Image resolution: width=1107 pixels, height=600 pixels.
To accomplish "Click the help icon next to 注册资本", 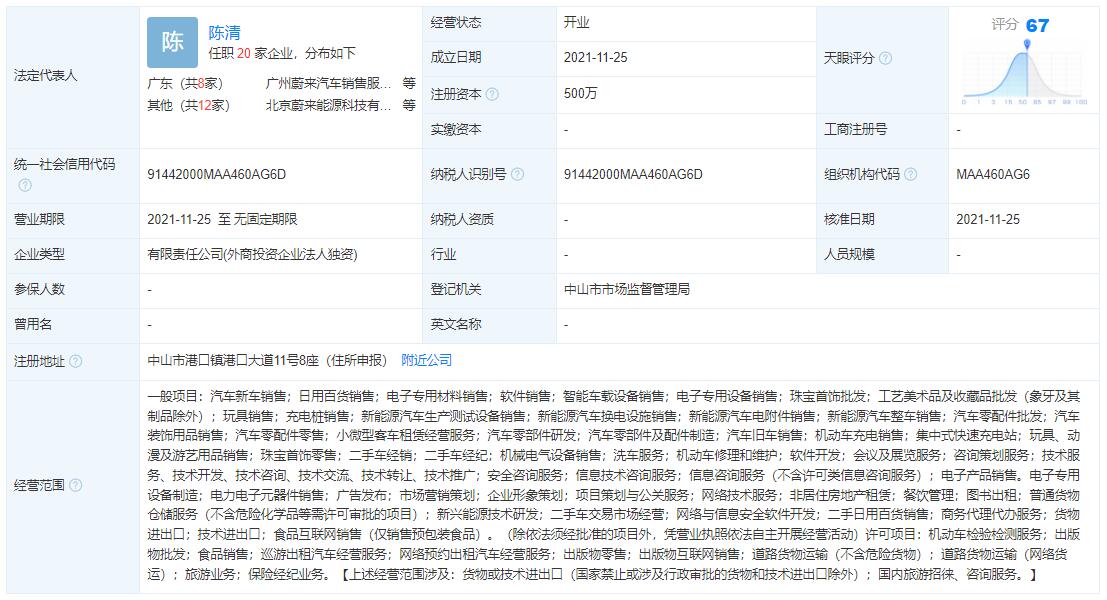I will pos(492,94).
